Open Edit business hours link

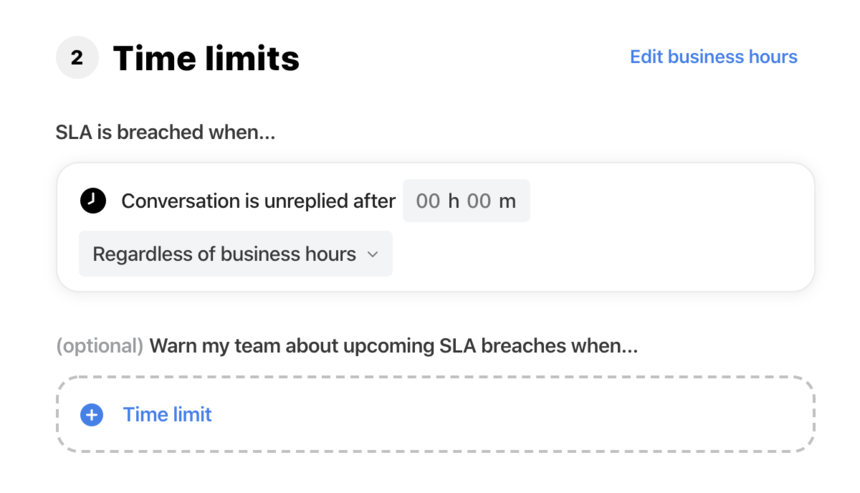tap(714, 57)
